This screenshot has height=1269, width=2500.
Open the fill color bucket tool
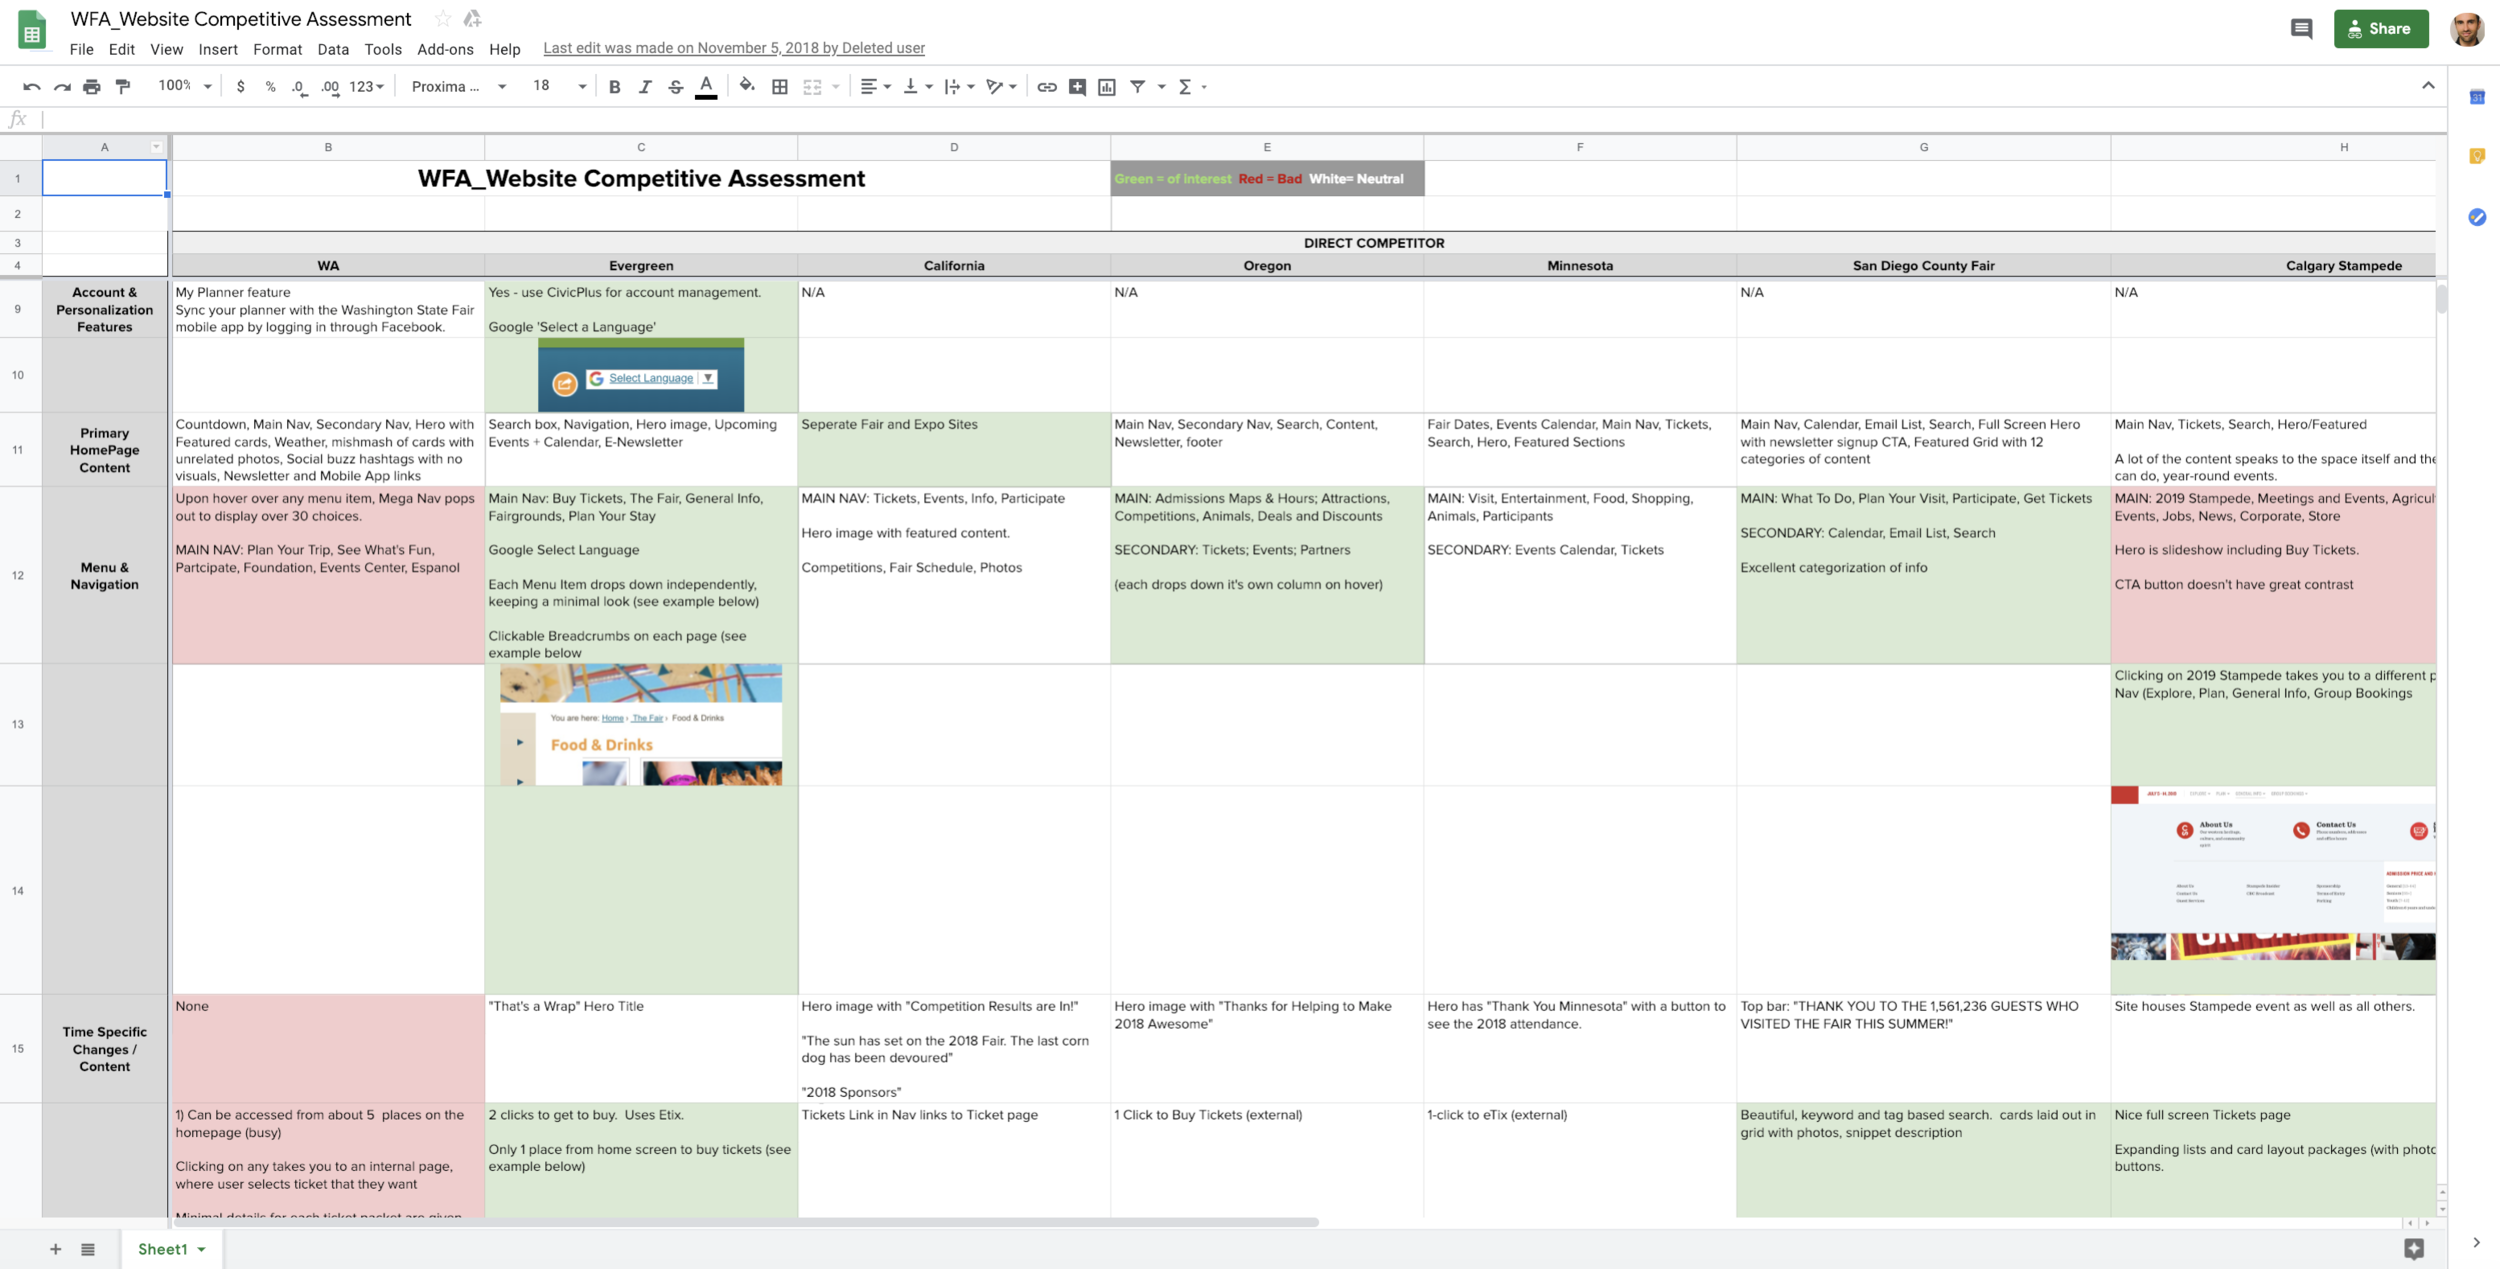[746, 86]
